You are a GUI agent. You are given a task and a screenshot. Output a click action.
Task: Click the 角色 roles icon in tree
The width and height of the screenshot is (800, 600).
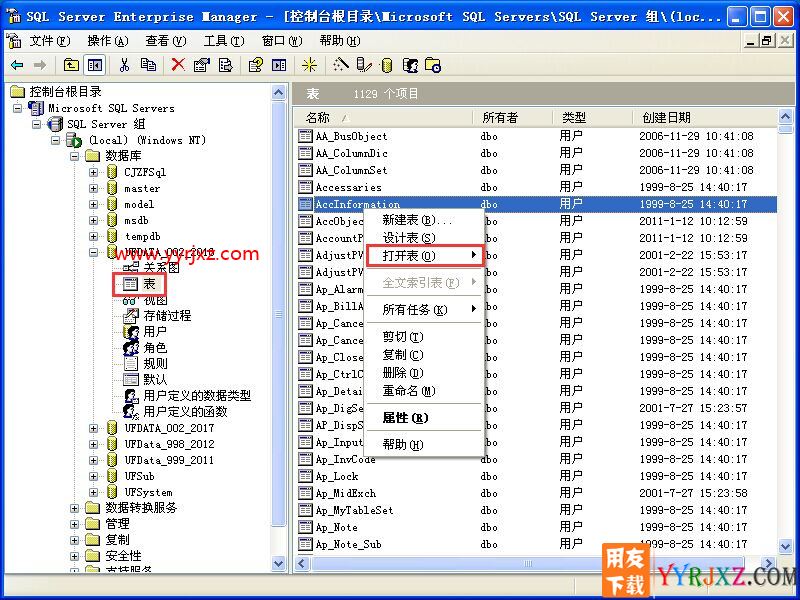131,347
